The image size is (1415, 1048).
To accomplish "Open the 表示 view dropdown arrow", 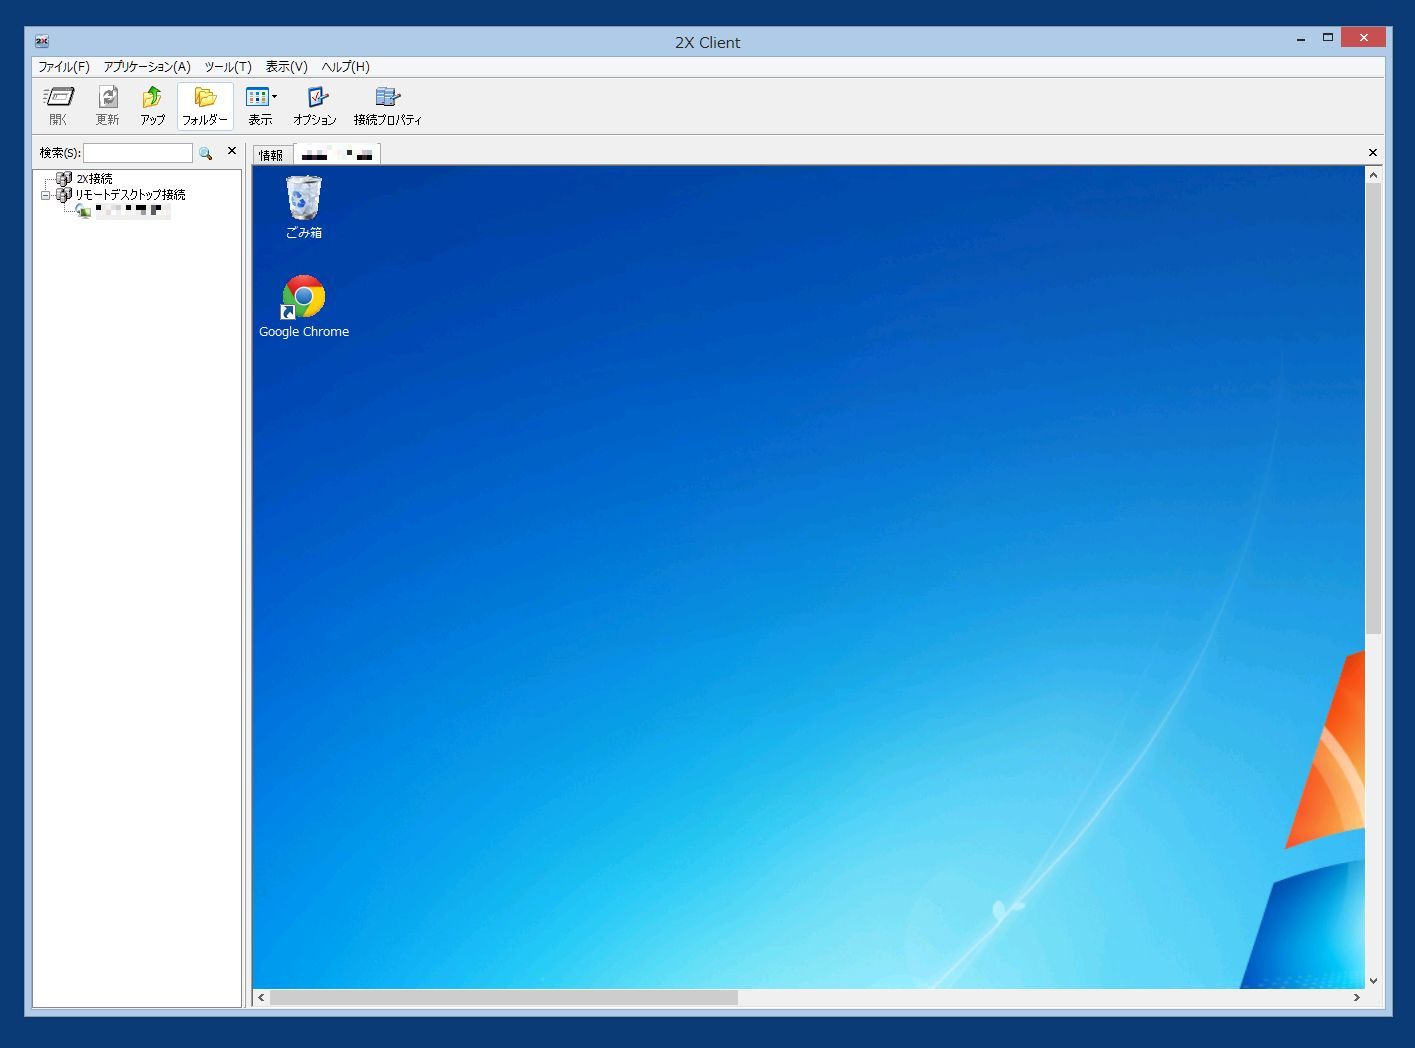I will 275,97.
